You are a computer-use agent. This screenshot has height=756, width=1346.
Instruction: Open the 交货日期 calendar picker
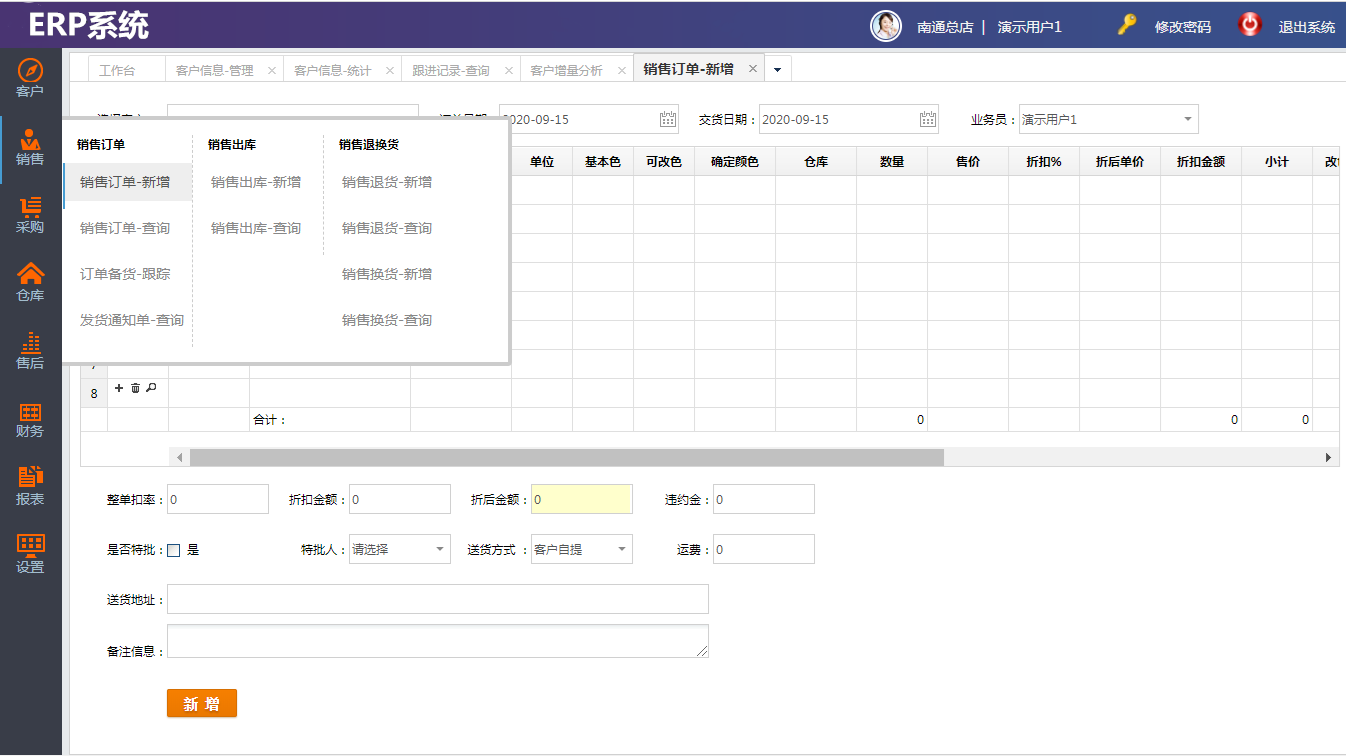[928, 119]
